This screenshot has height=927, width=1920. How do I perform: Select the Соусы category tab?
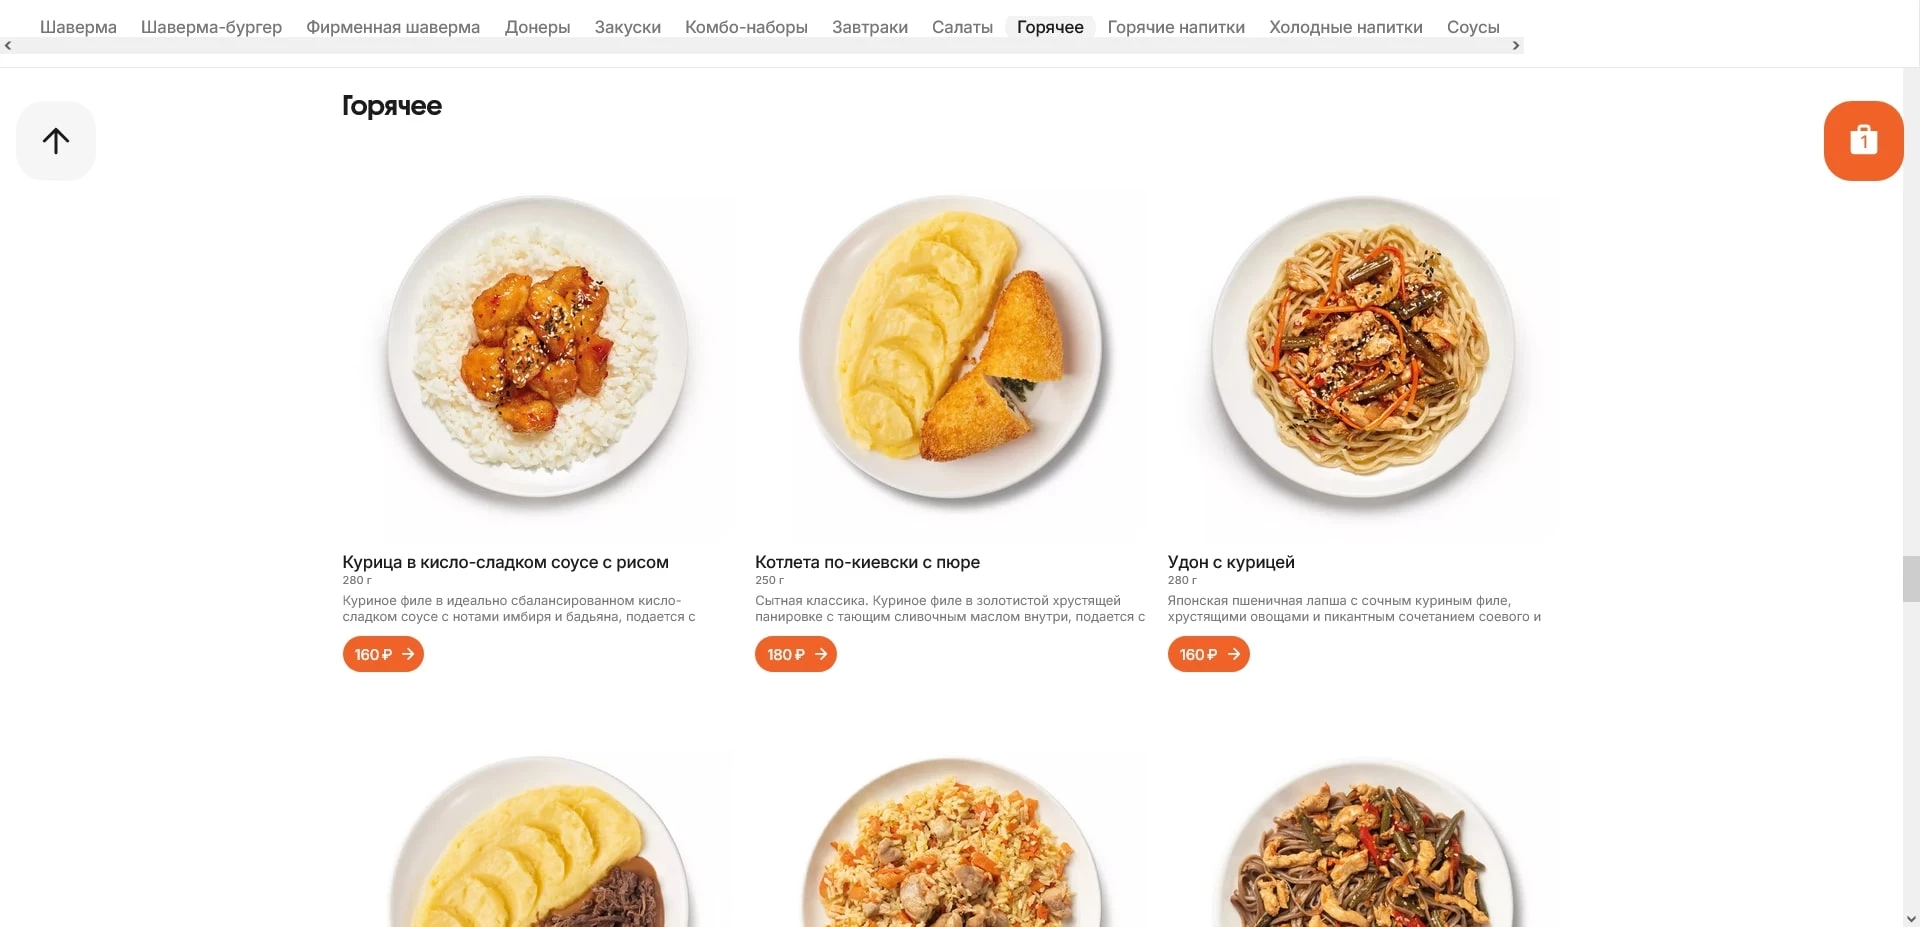tap(1473, 27)
